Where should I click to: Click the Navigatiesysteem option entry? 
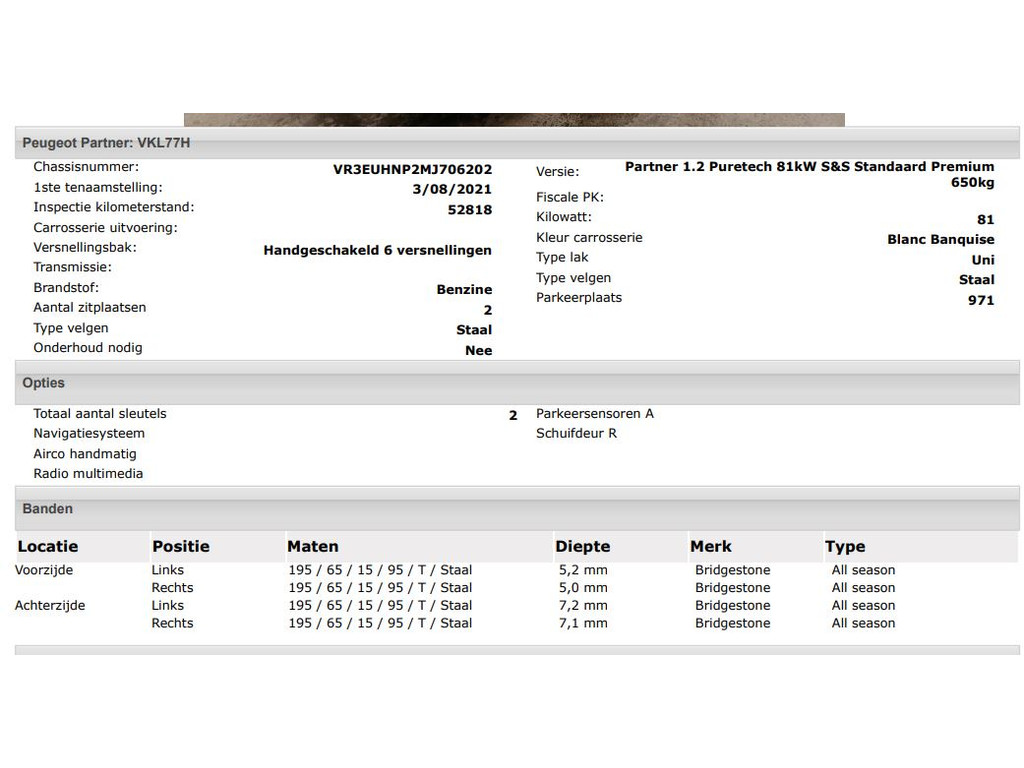pyautogui.click(x=89, y=434)
